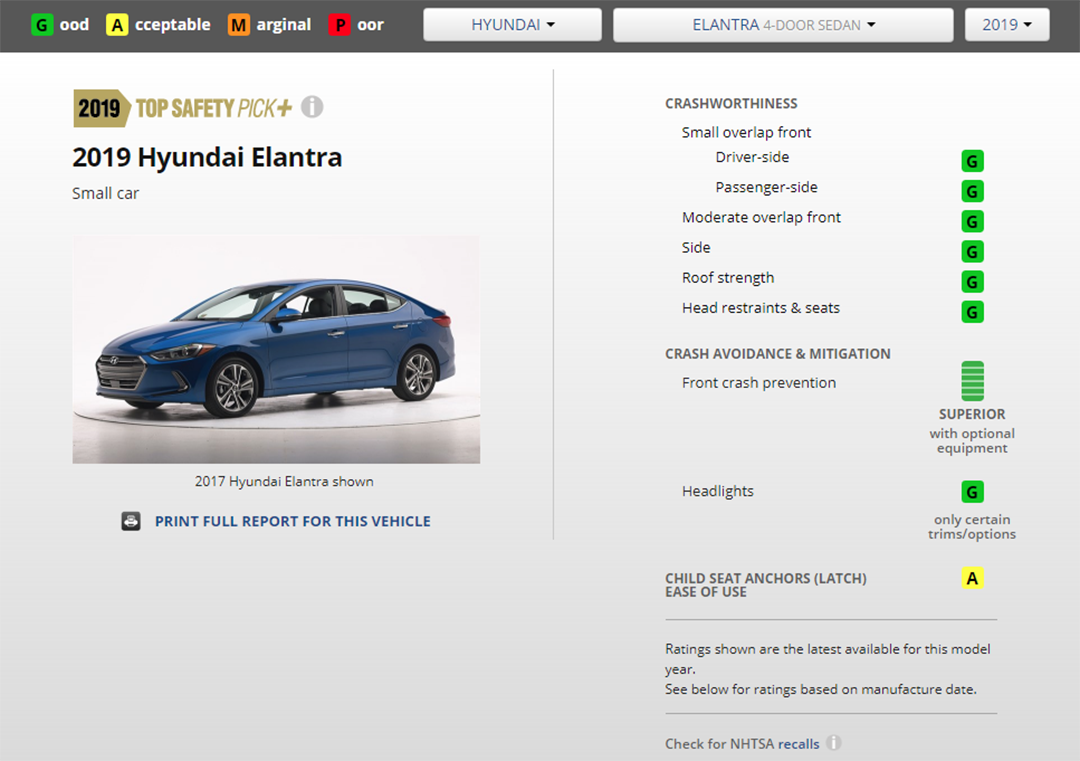
Task: Click the info icon beside Top Safety Pick+
Action: tap(312, 107)
